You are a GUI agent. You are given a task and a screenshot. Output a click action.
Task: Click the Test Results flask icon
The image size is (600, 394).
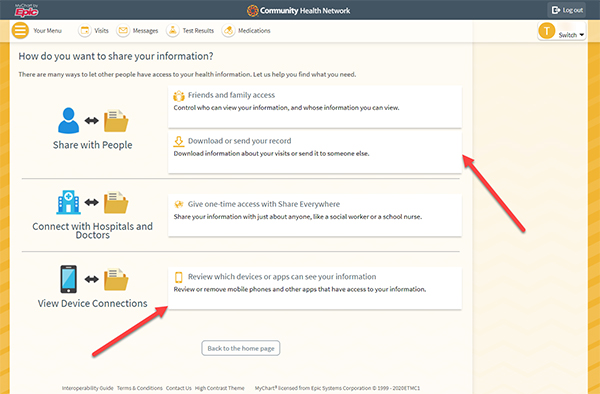point(173,31)
